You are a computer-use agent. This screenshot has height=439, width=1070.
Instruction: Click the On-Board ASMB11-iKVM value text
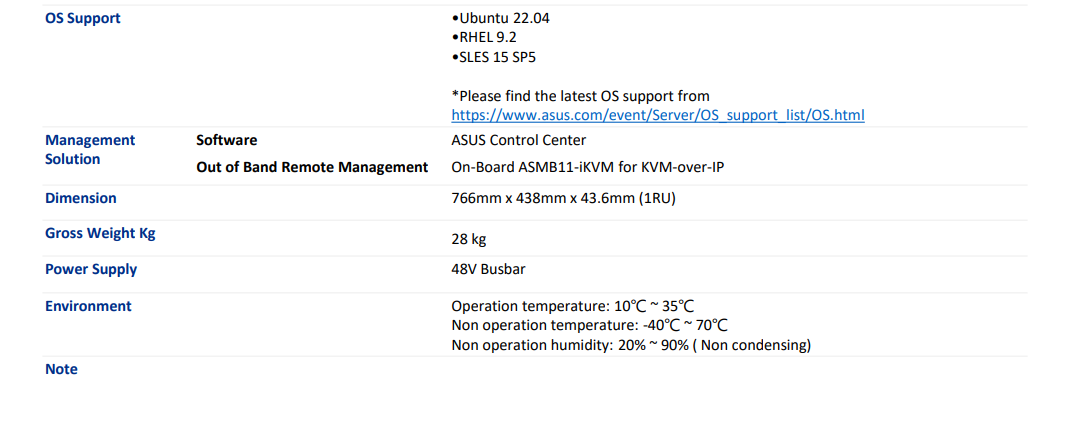pyautogui.click(x=587, y=167)
